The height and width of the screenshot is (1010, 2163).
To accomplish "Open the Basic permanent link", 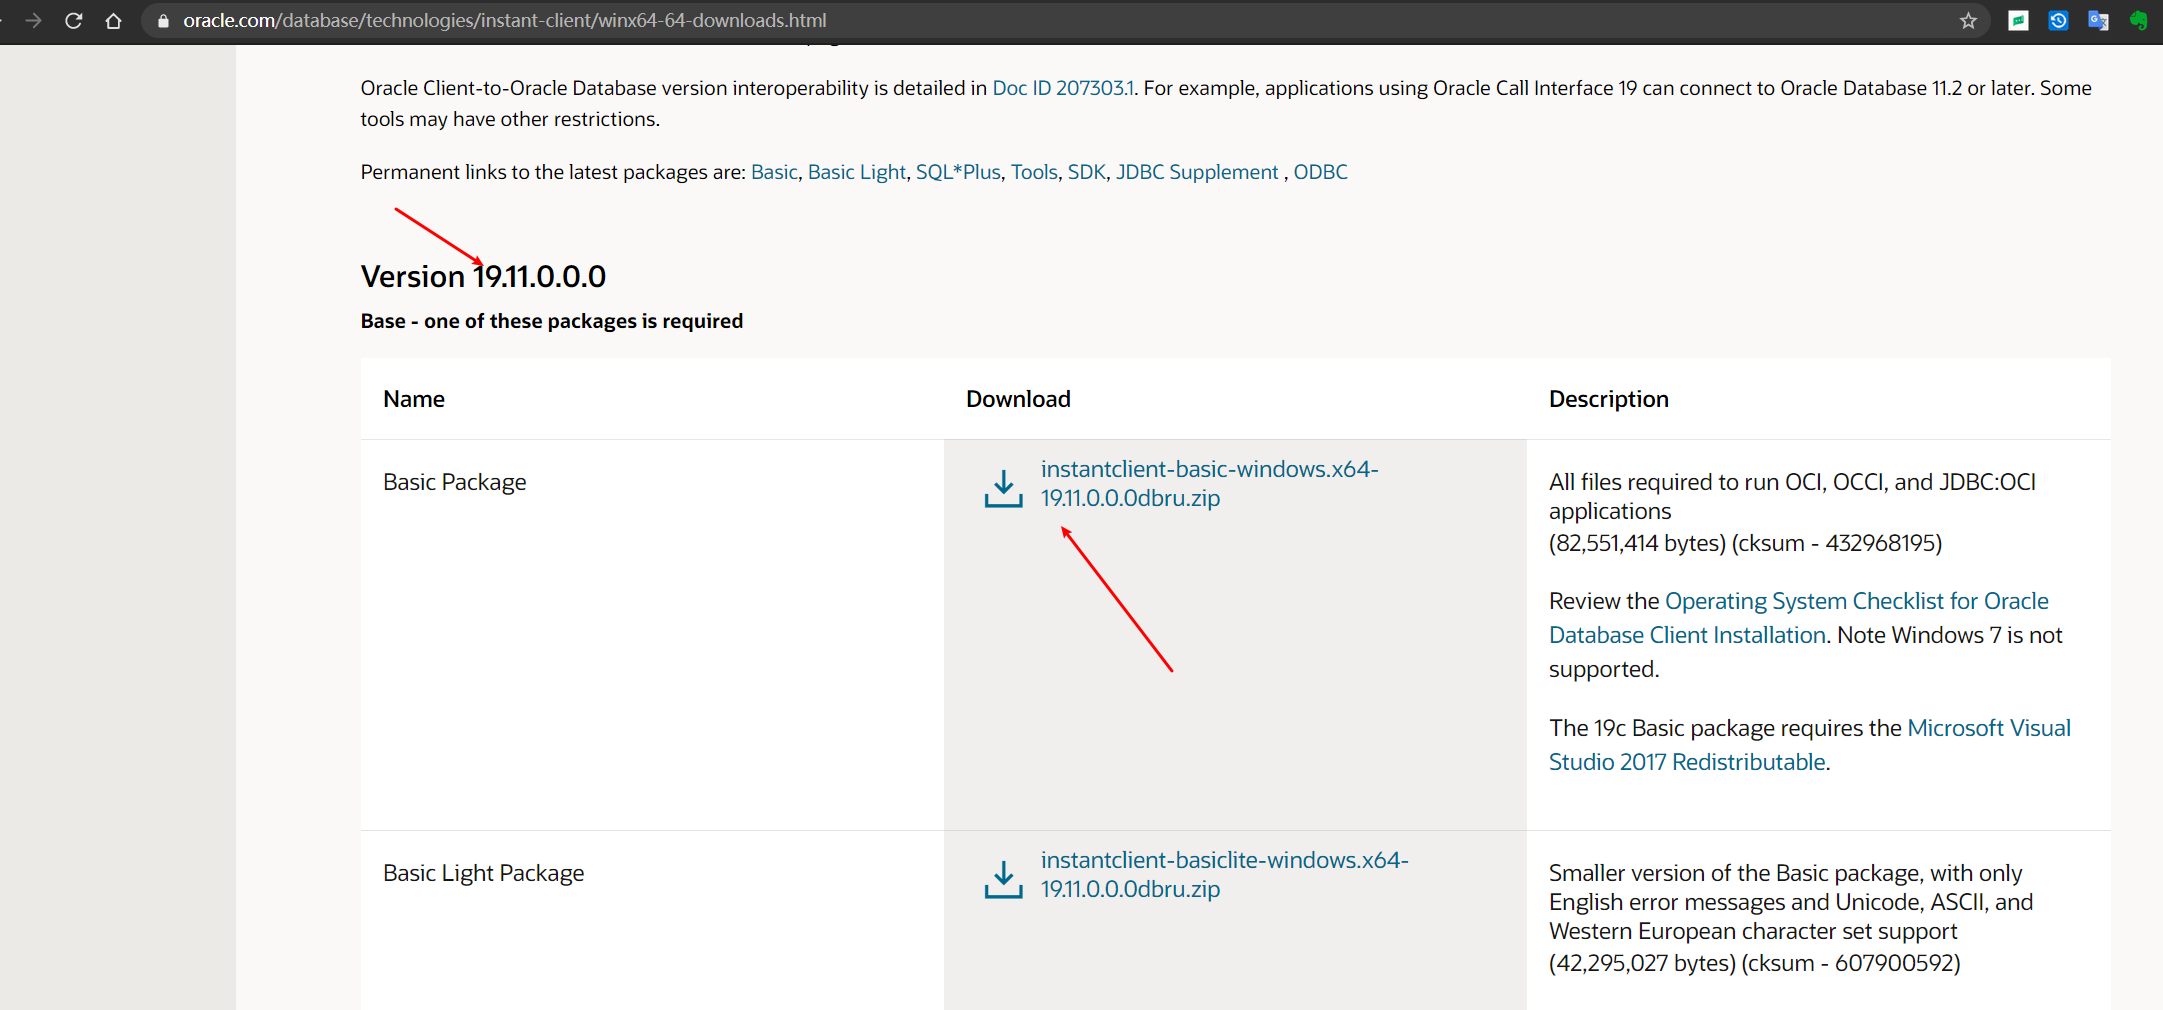I will [x=774, y=172].
